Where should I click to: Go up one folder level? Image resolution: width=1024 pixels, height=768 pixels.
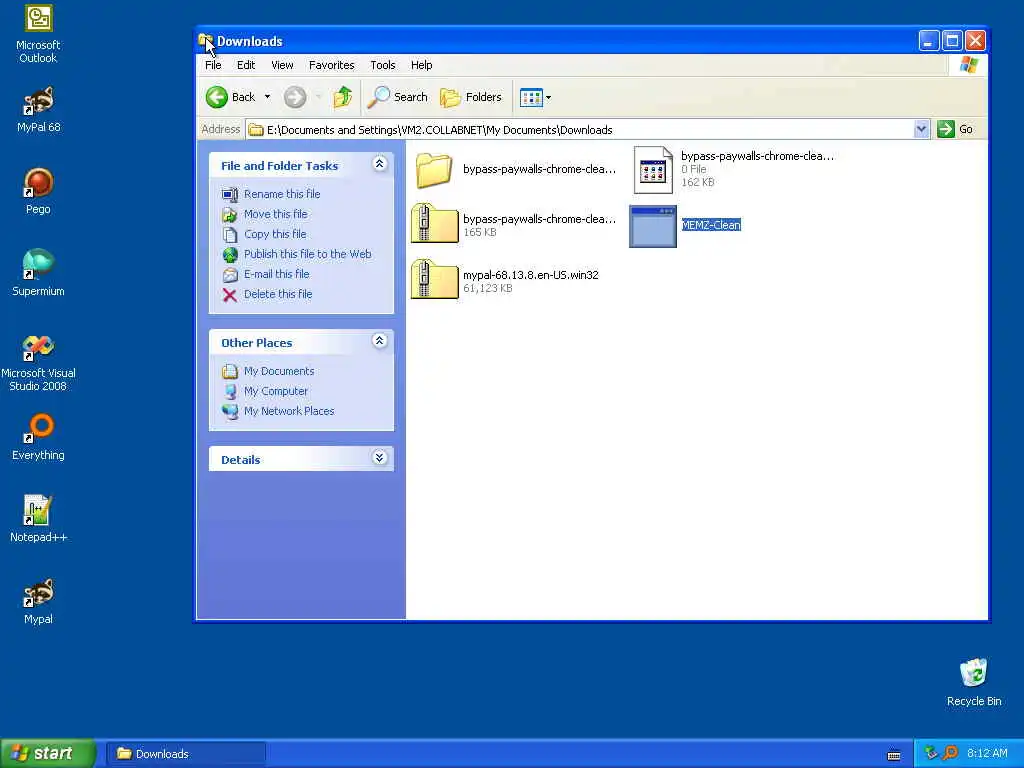(343, 97)
